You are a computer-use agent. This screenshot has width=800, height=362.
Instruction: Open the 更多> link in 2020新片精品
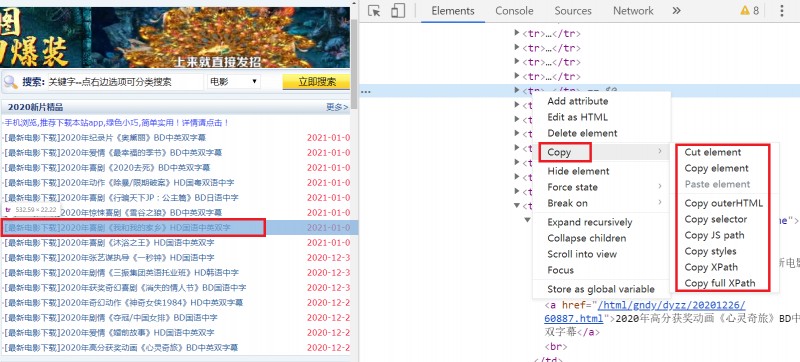(337, 107)
